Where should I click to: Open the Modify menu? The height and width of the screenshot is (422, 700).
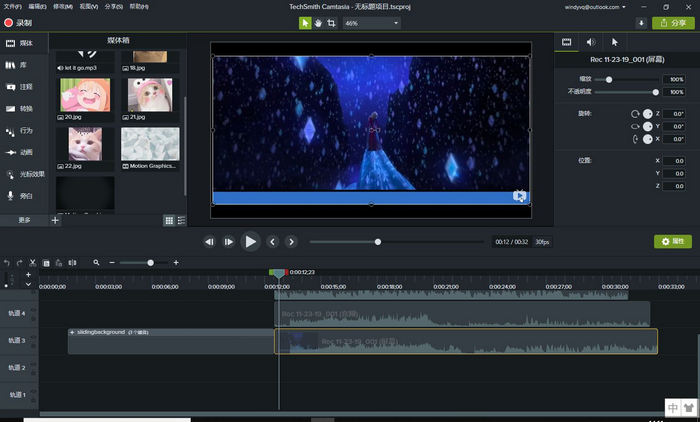(x=62, y=7)
